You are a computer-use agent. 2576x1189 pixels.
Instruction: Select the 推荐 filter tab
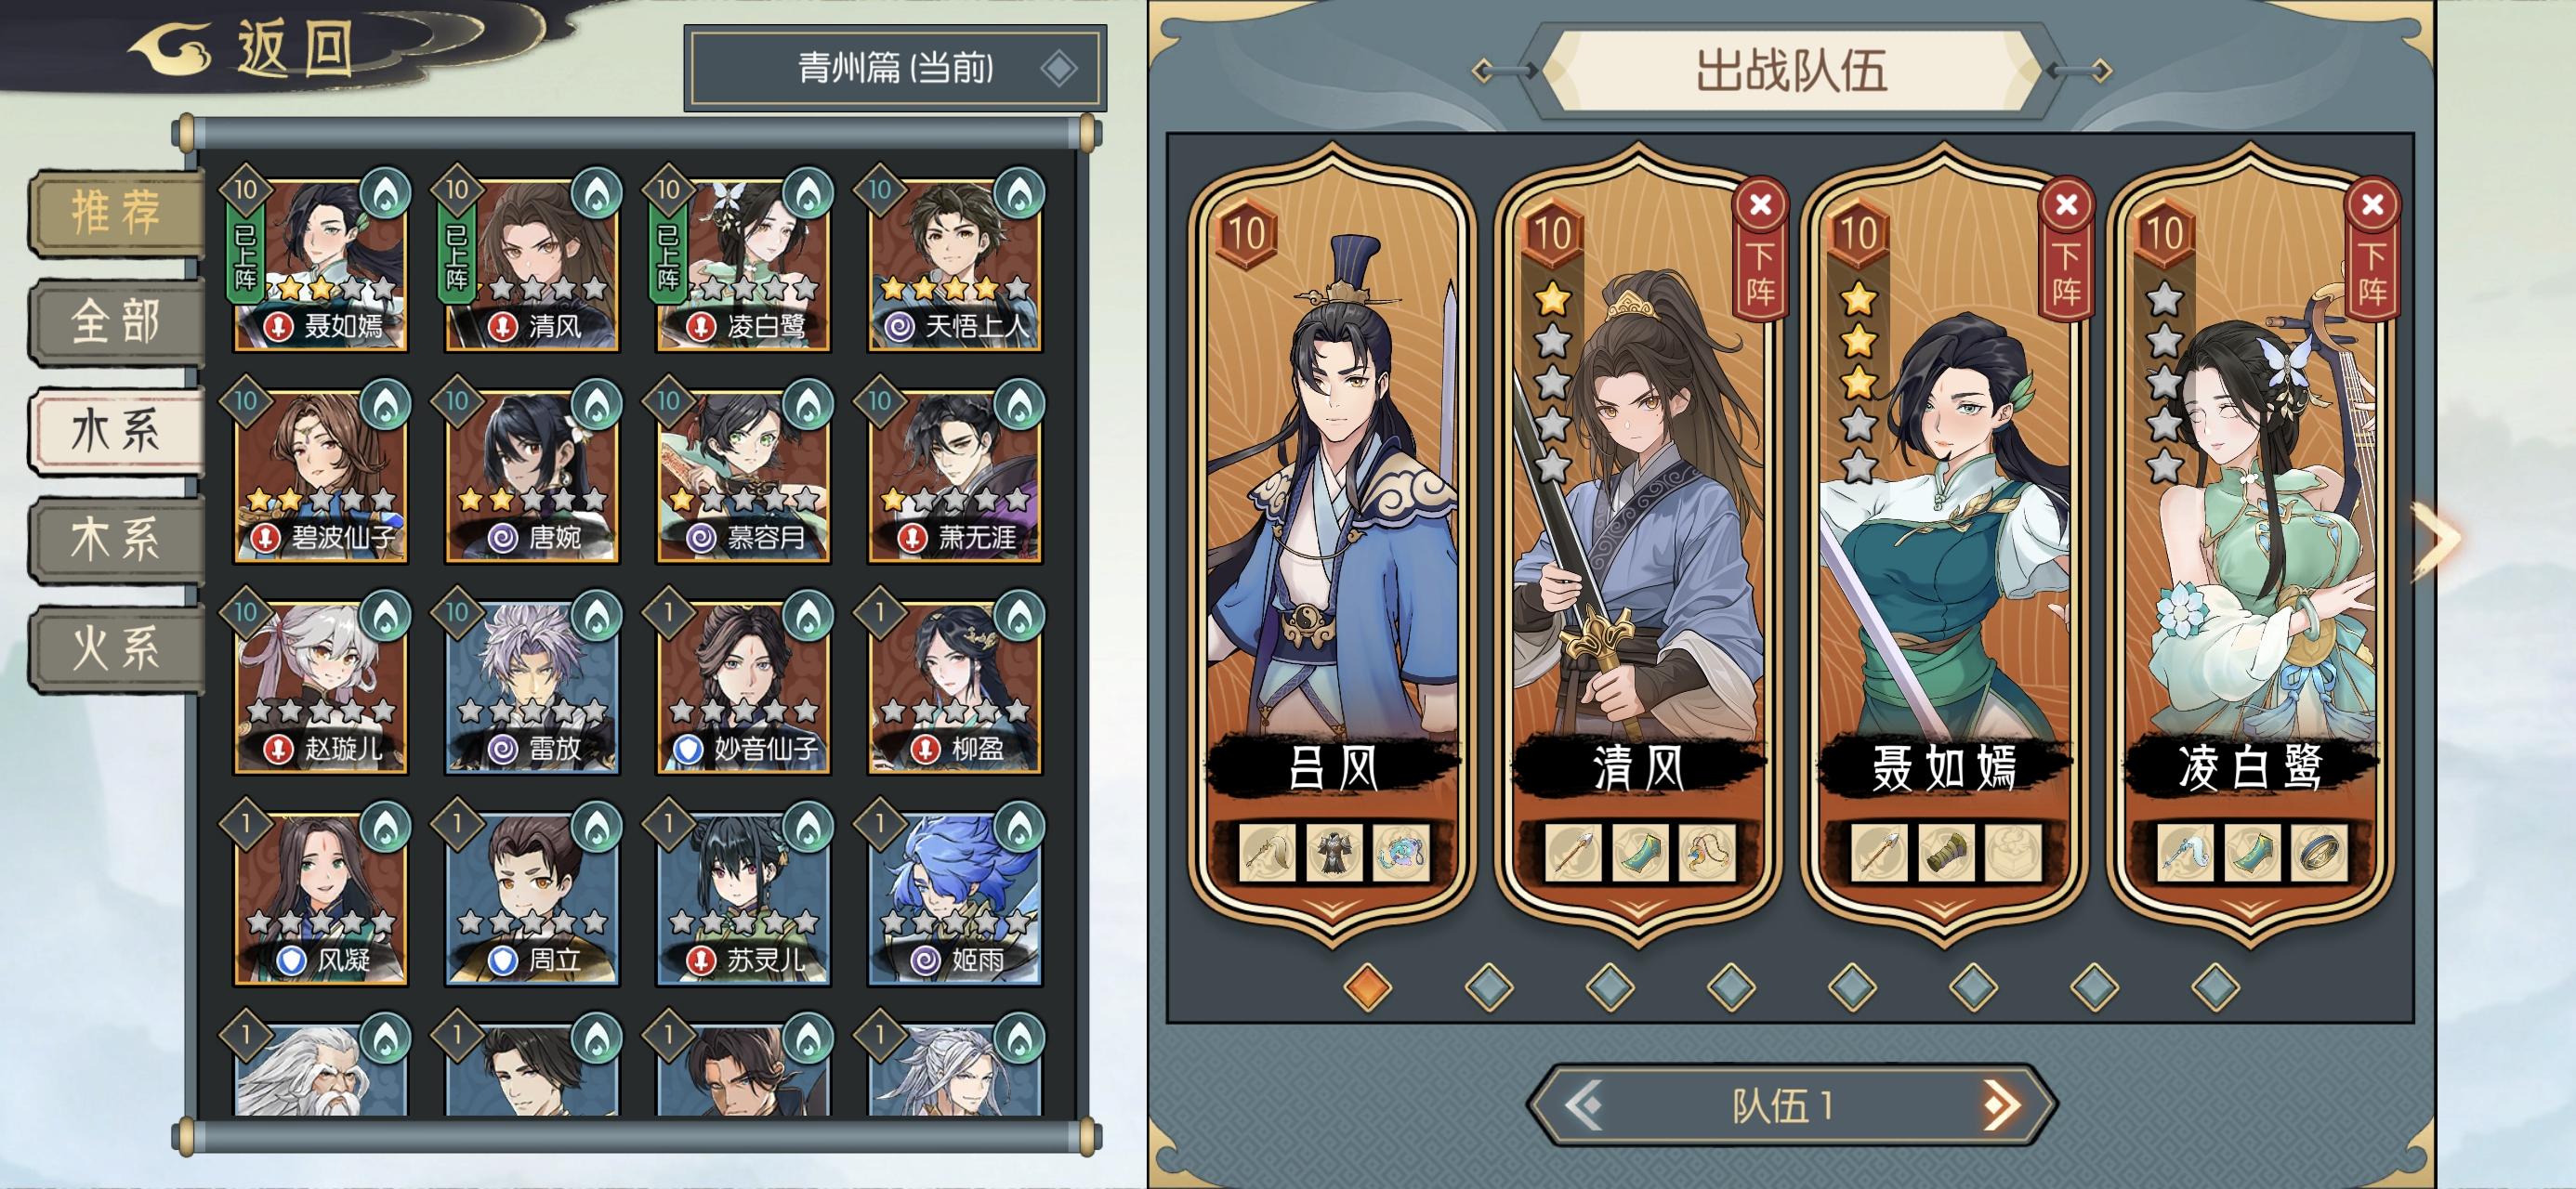(117, 212)
